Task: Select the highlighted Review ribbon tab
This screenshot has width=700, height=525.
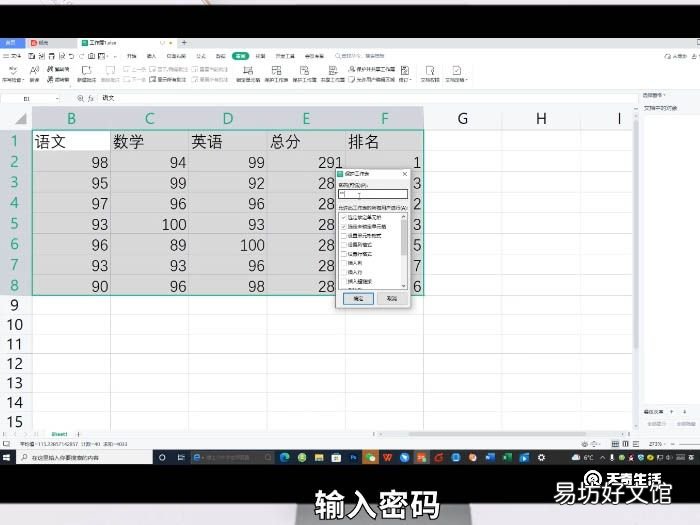Action: [240, 56]
